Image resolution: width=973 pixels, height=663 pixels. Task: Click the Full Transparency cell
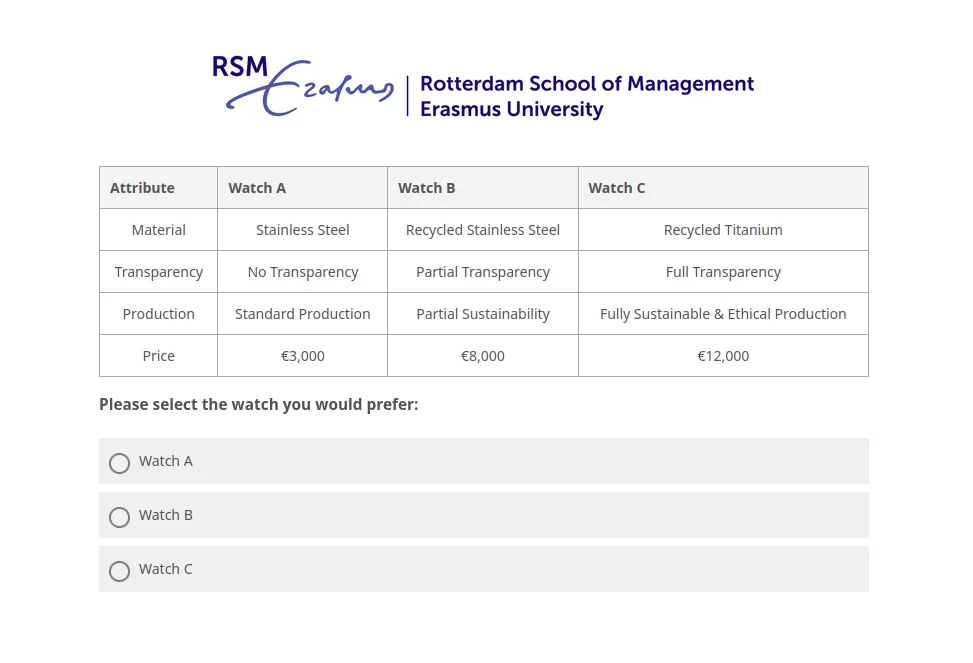(723, 272)
